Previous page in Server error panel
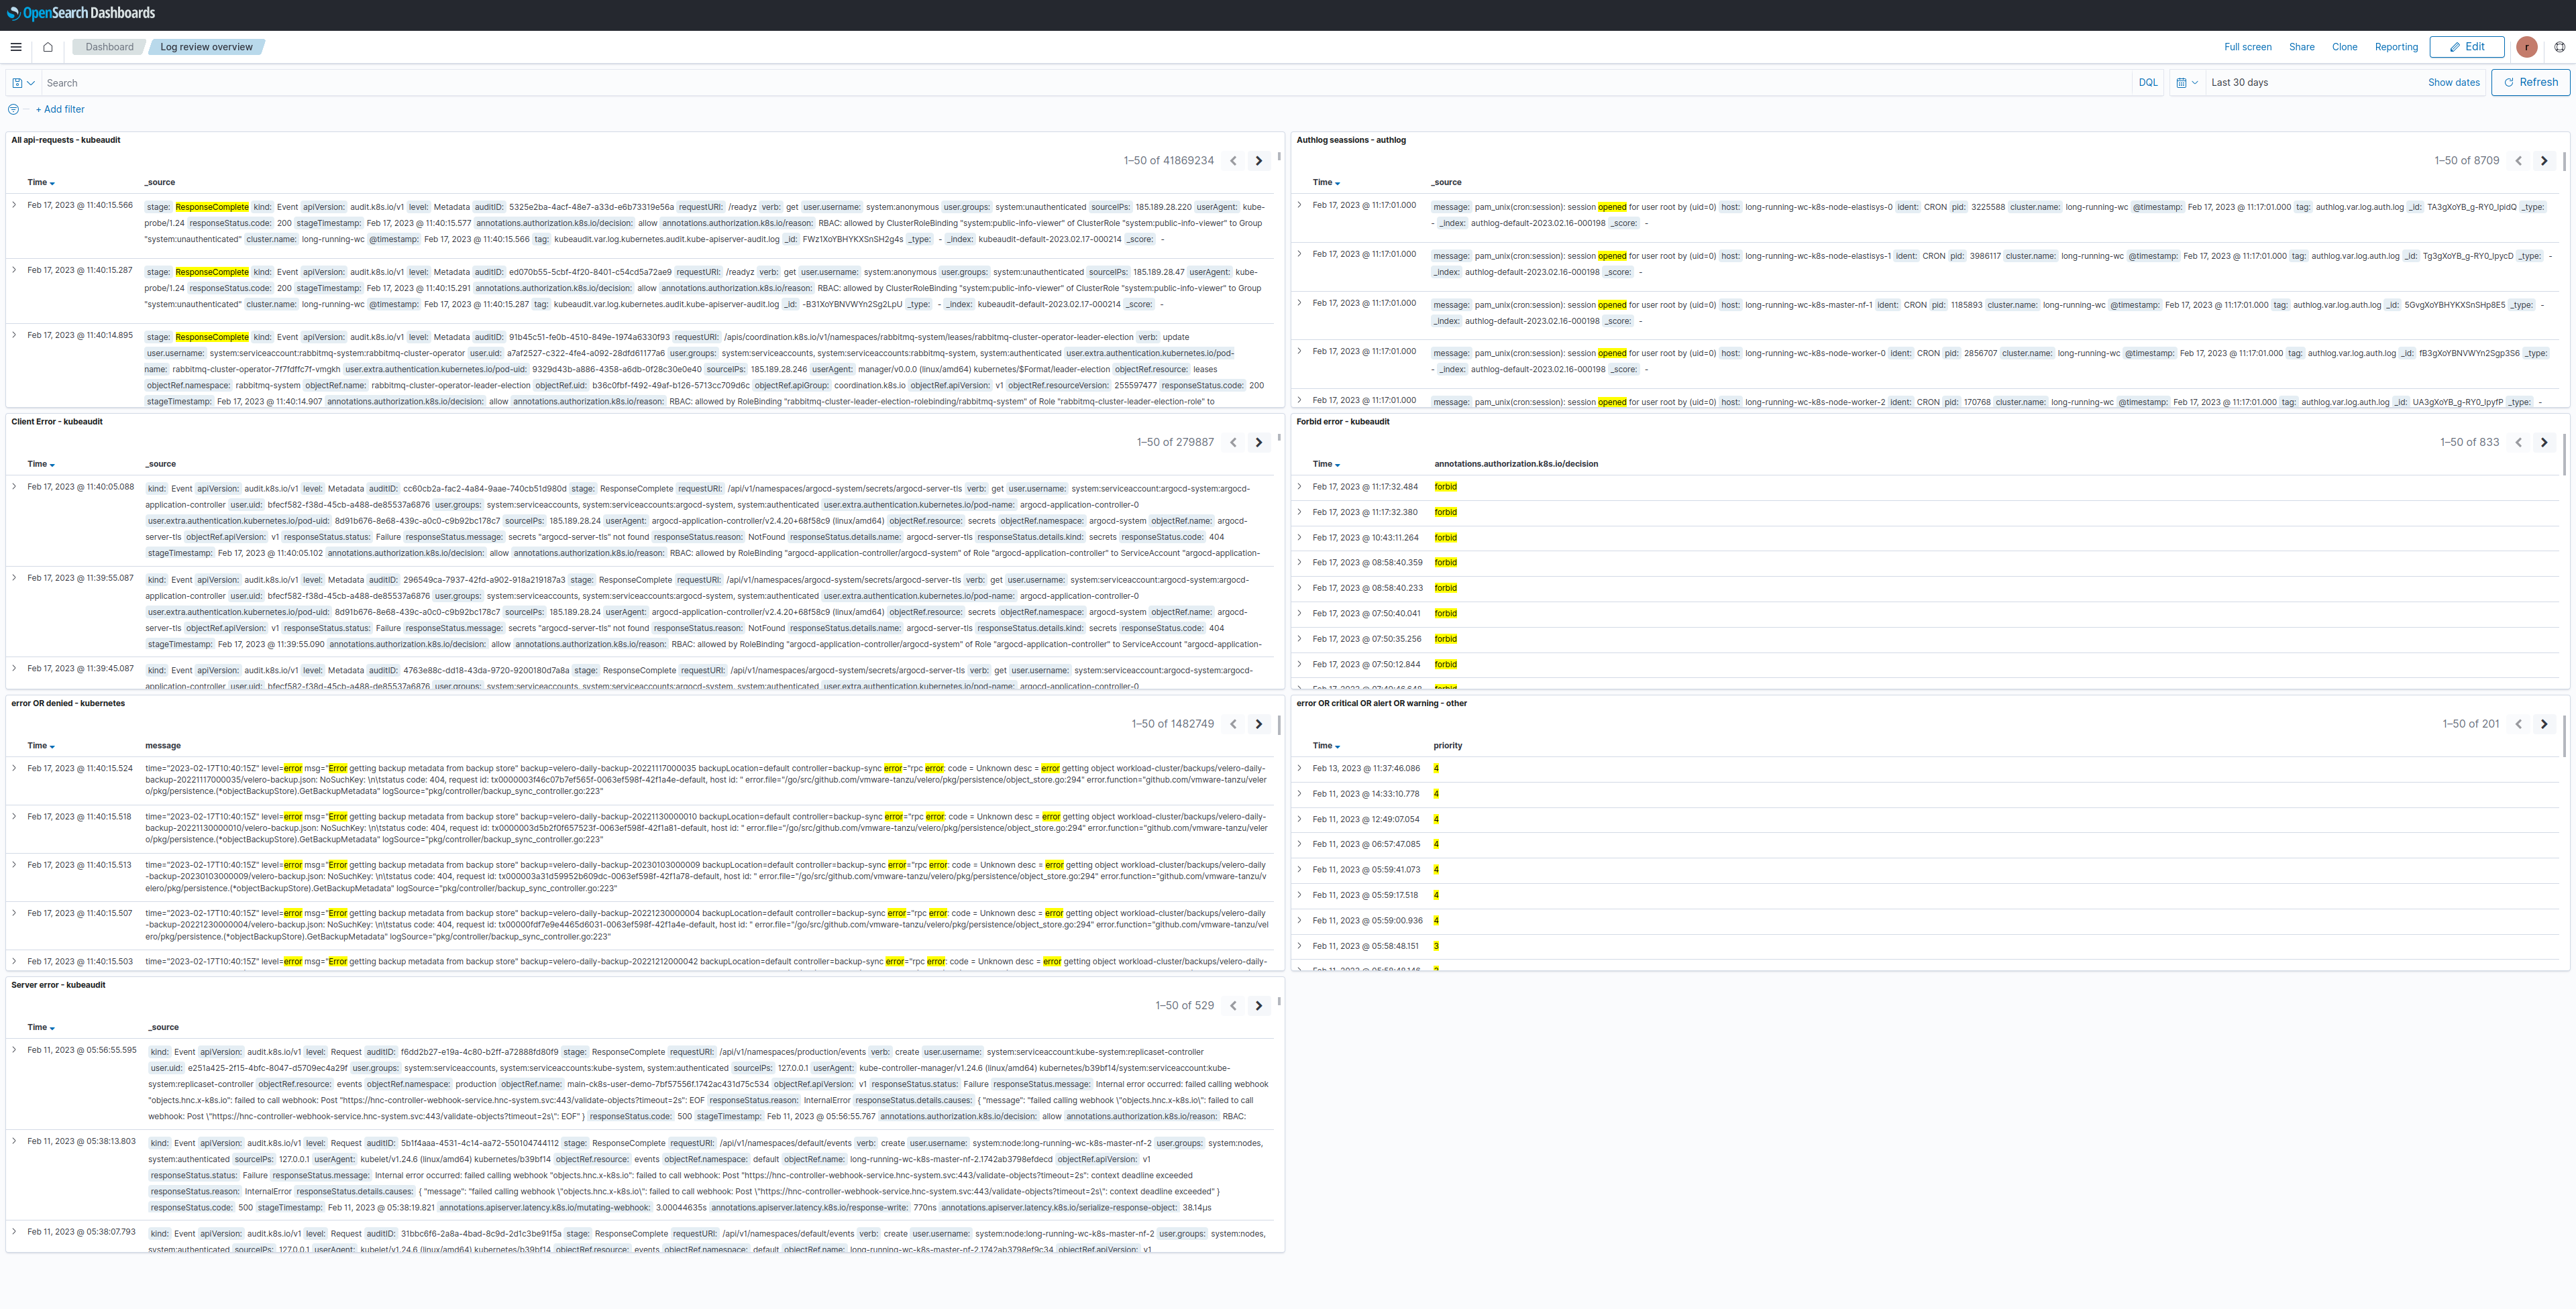Screen dimensions: 2576x1309 coord(1233,1006)
